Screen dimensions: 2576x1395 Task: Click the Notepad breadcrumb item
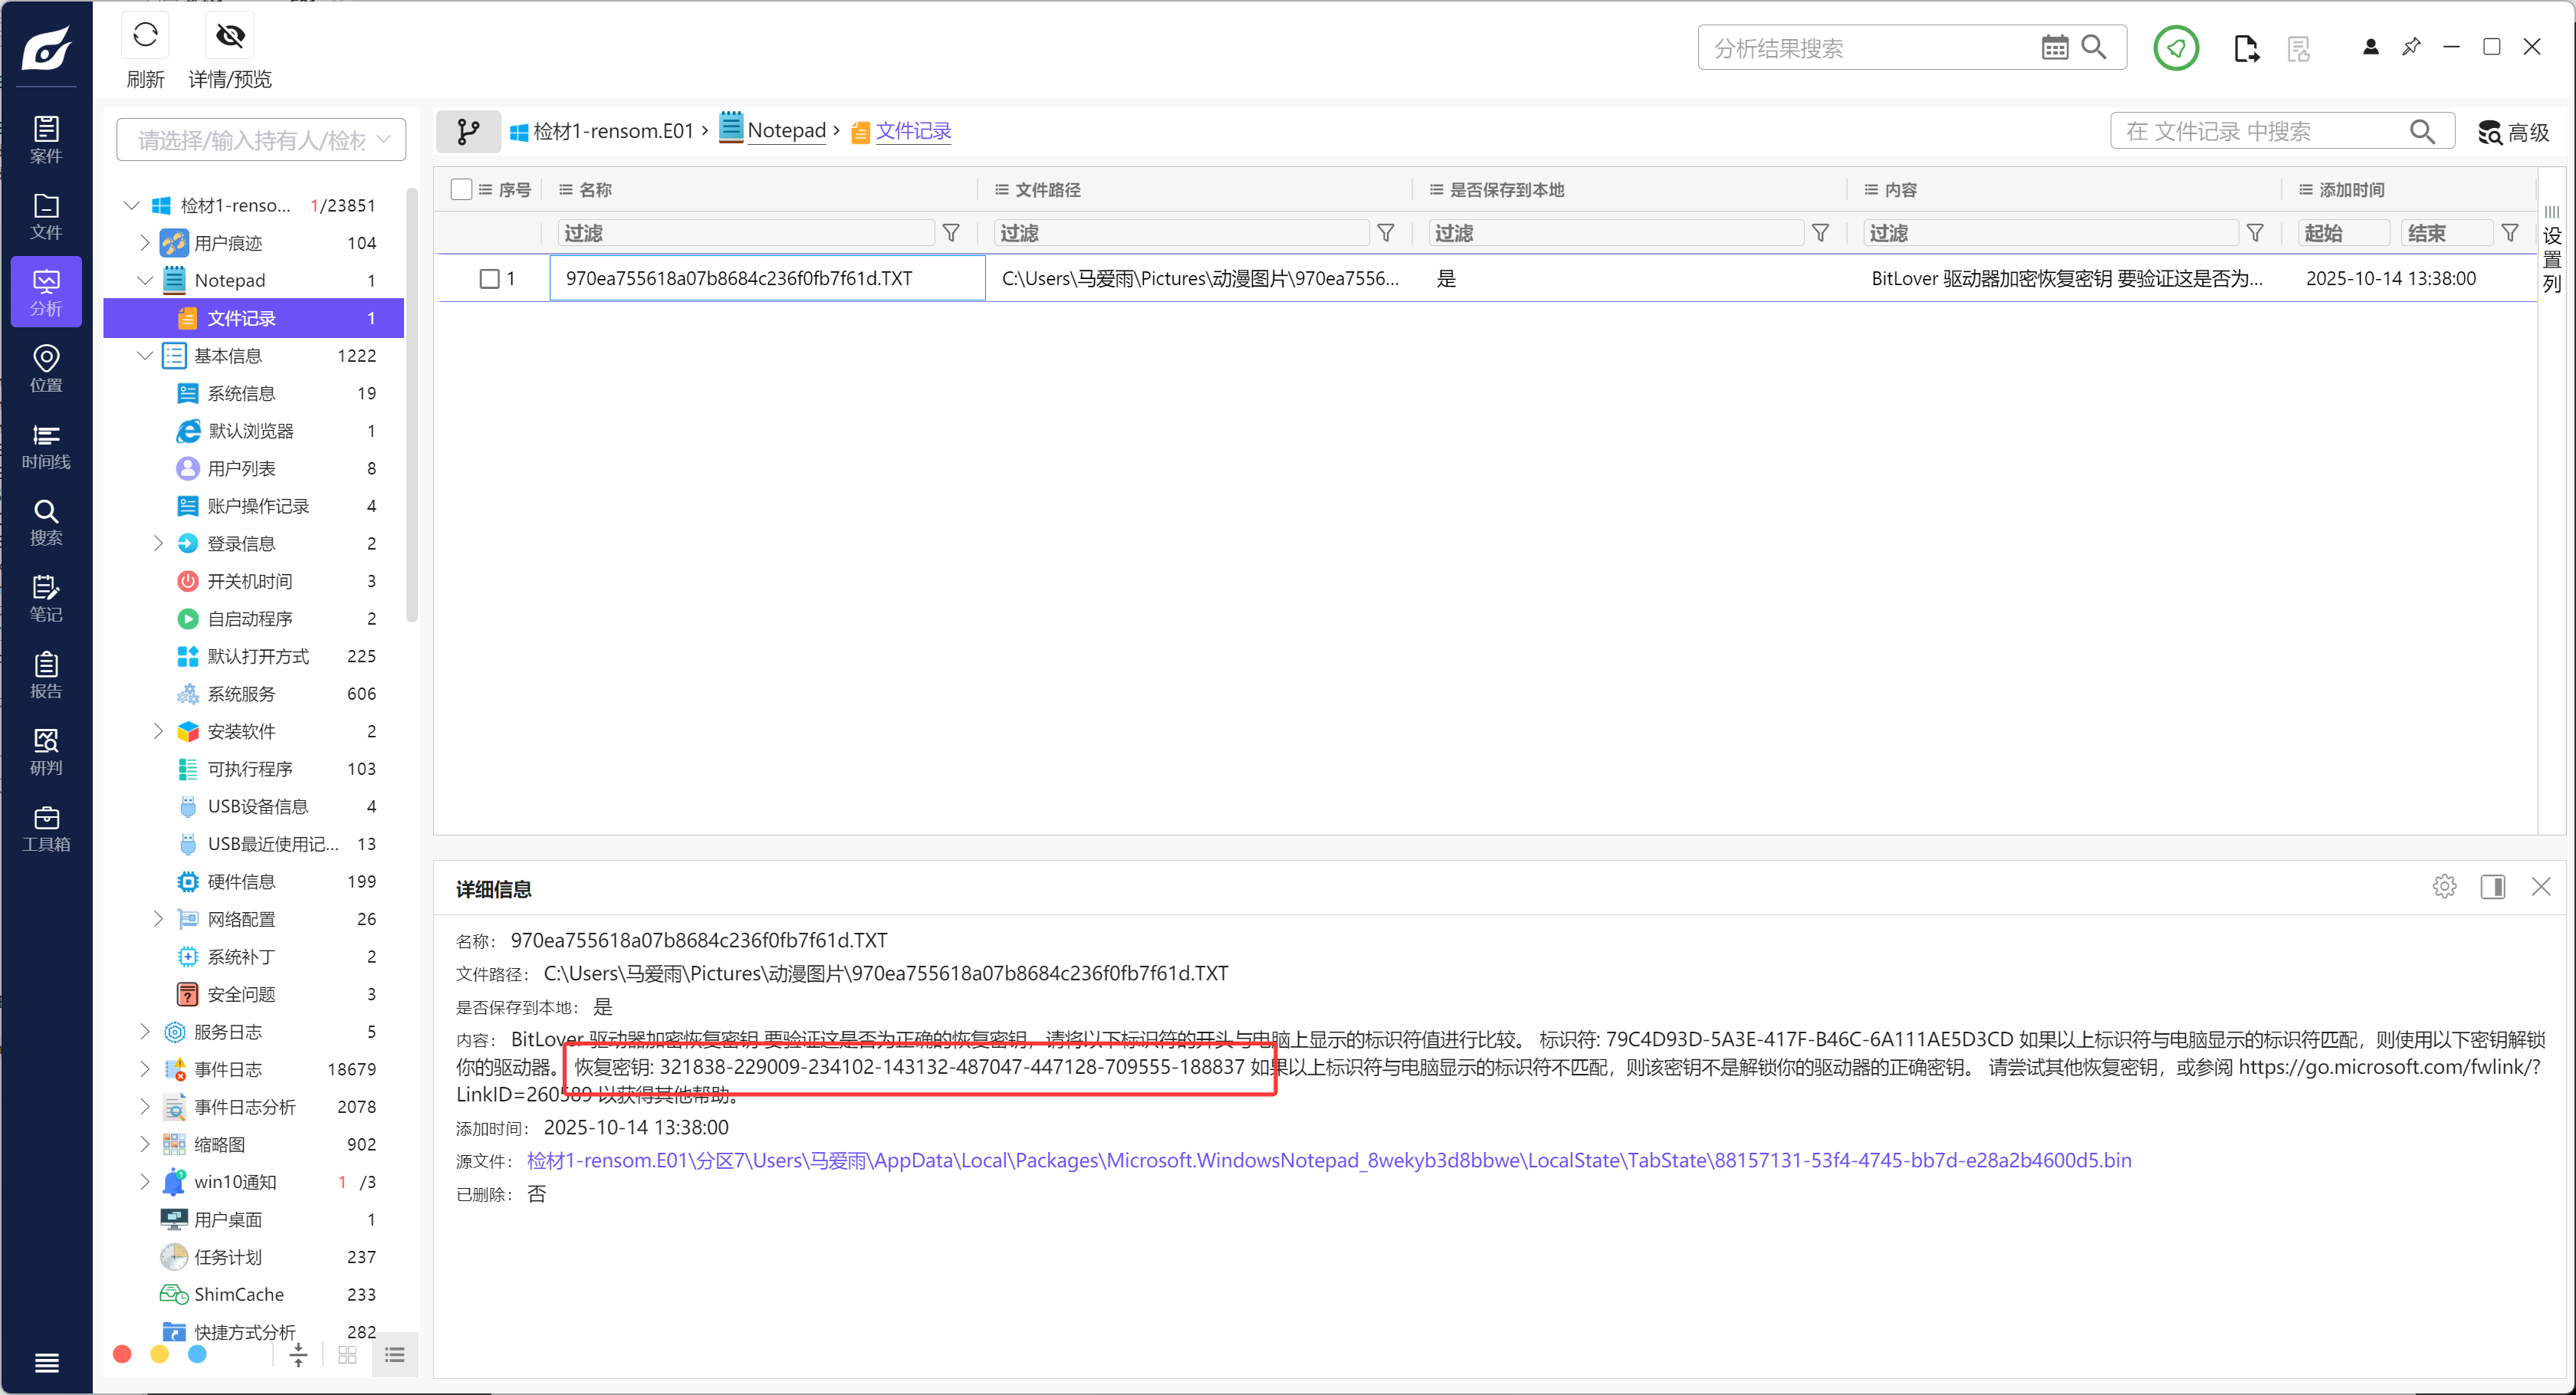click(x=786, y=131)
